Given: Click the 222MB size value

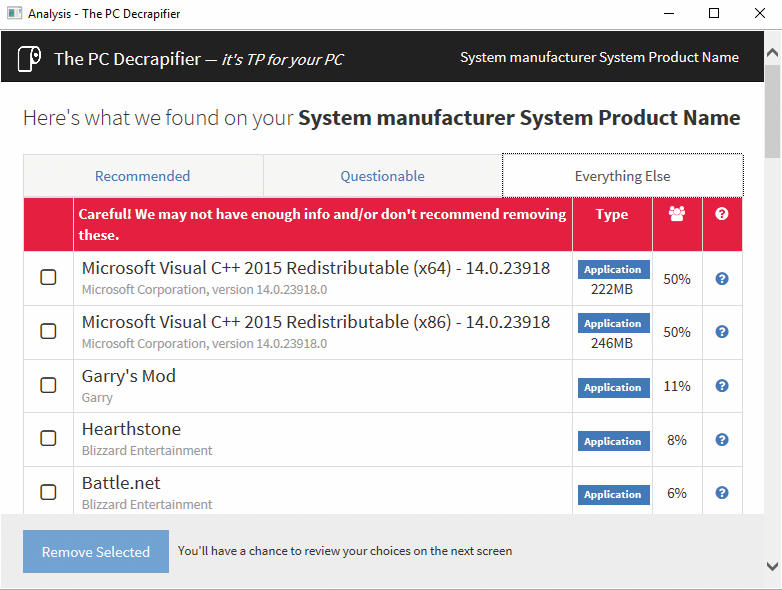Looking at the screenshot, I should 612,289.
